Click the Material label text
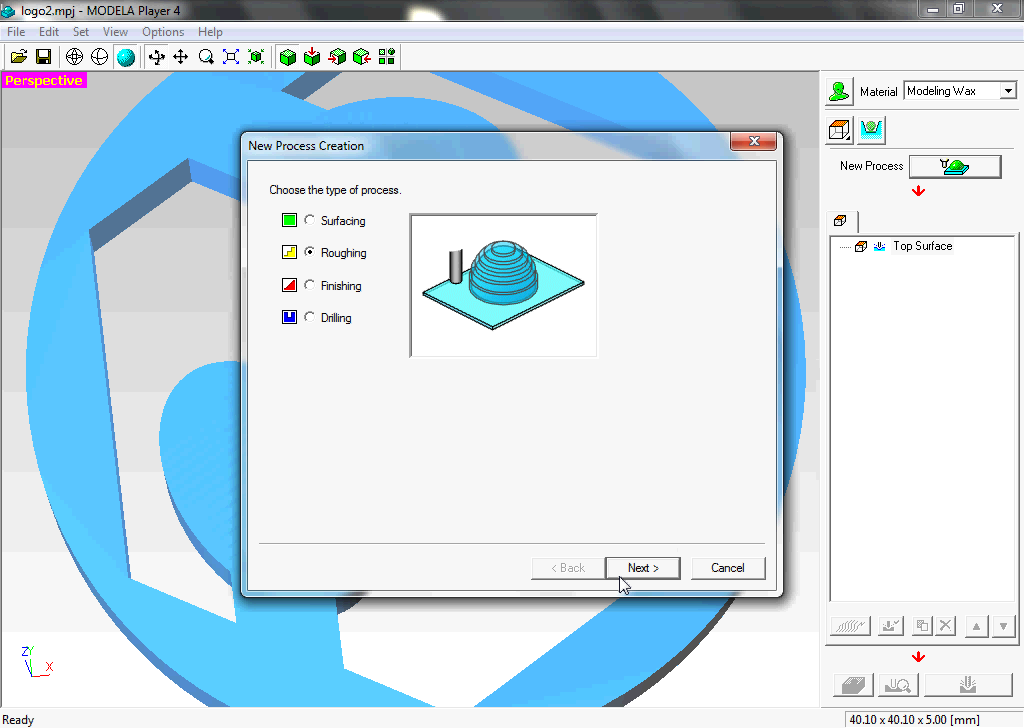 pyautogui.click(x=878, y=92)
